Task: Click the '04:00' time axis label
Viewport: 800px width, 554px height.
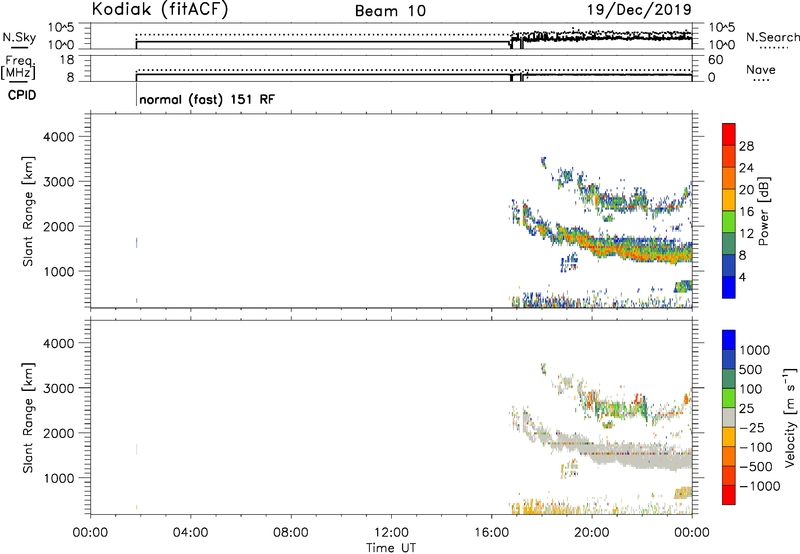Action: tap(191, 533)
